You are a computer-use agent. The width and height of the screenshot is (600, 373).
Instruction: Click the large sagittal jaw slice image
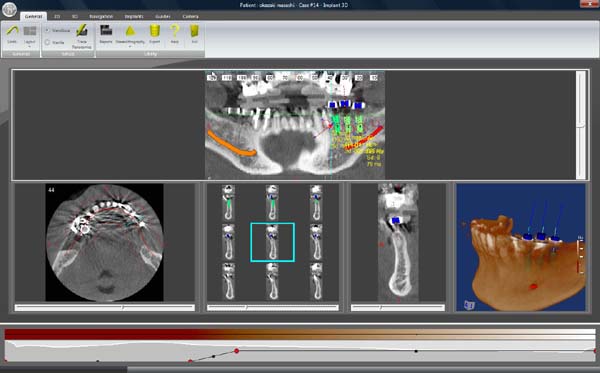tap(398, 243)
